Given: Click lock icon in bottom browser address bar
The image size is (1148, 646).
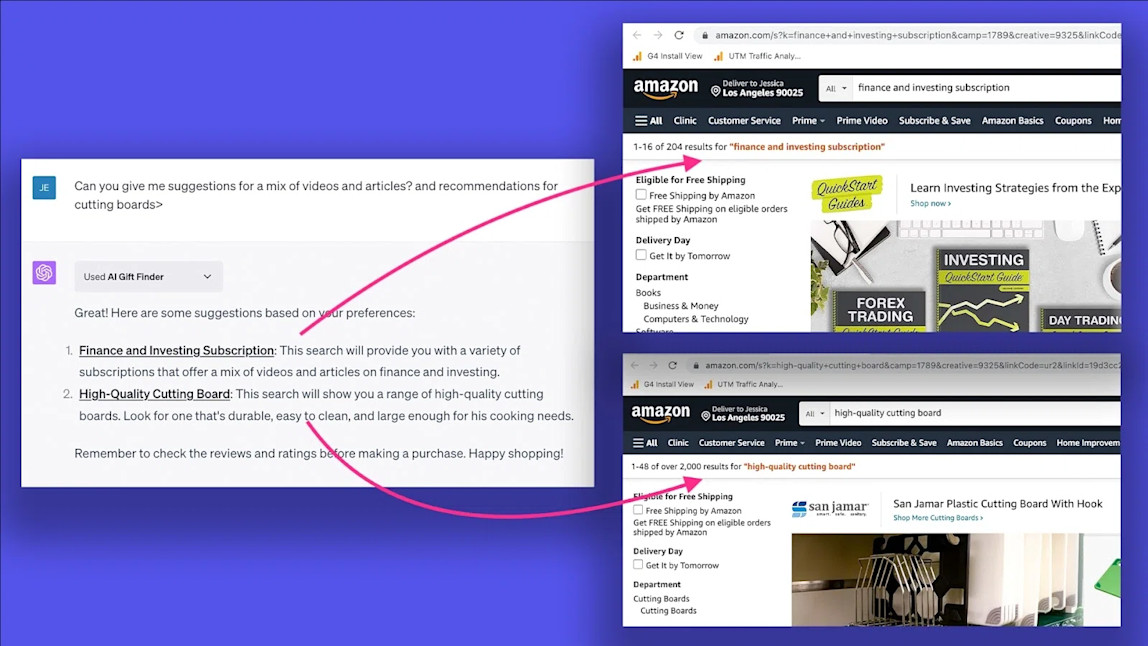Looking at the screenshot, I should point(696,365).
